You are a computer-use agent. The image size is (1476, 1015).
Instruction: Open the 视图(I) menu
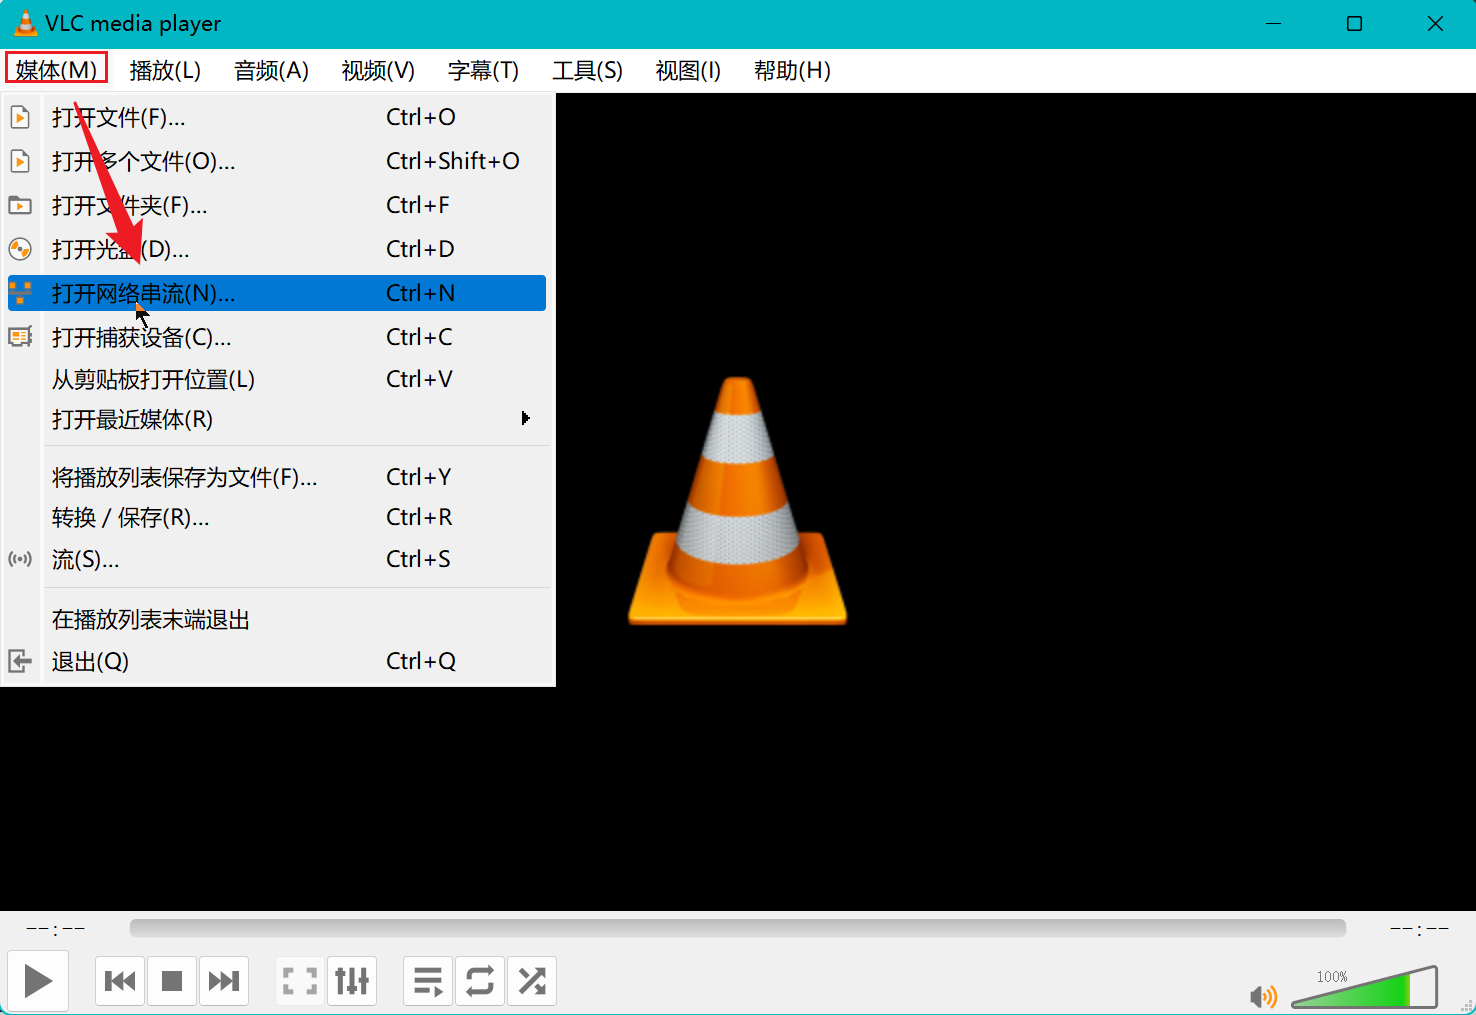(x=688, y=70)
